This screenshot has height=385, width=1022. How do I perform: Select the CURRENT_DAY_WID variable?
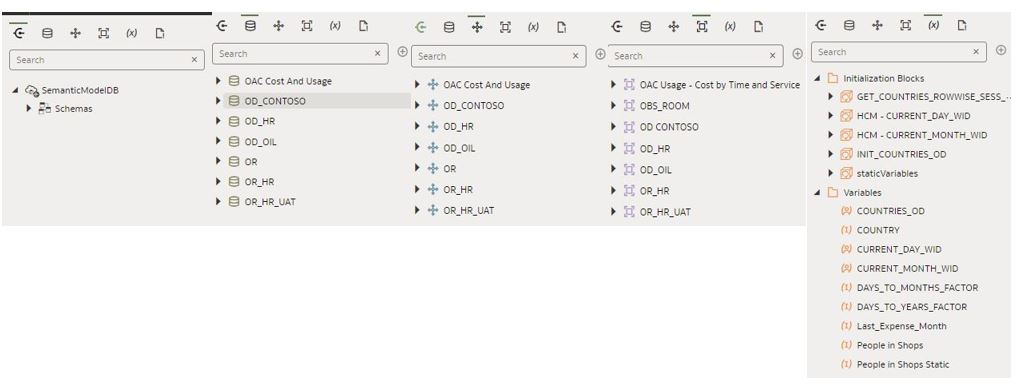(899, 250)
